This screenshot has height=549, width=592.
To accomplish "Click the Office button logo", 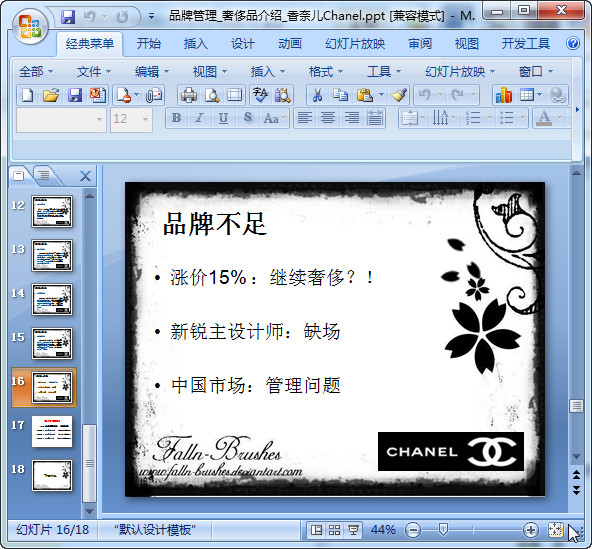I will coord(30,26).
